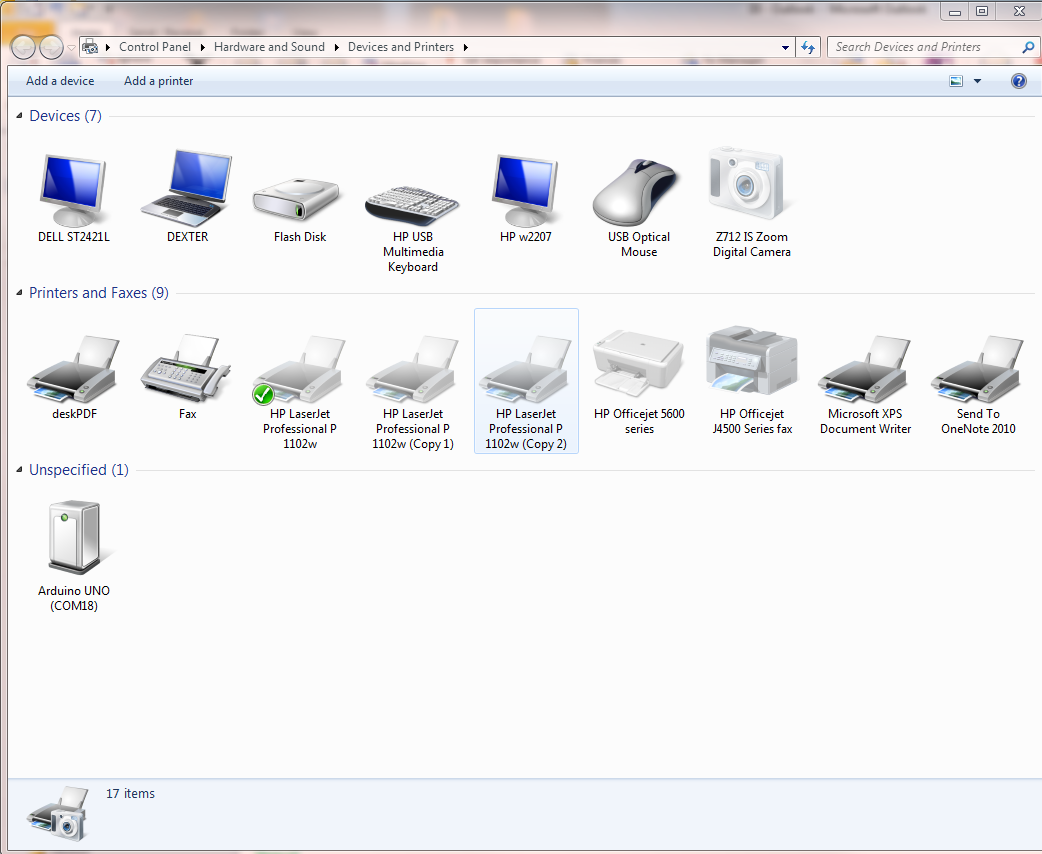Click the address bar location icon
This screenshot has width=1042, height=854.
click(90, 47)
